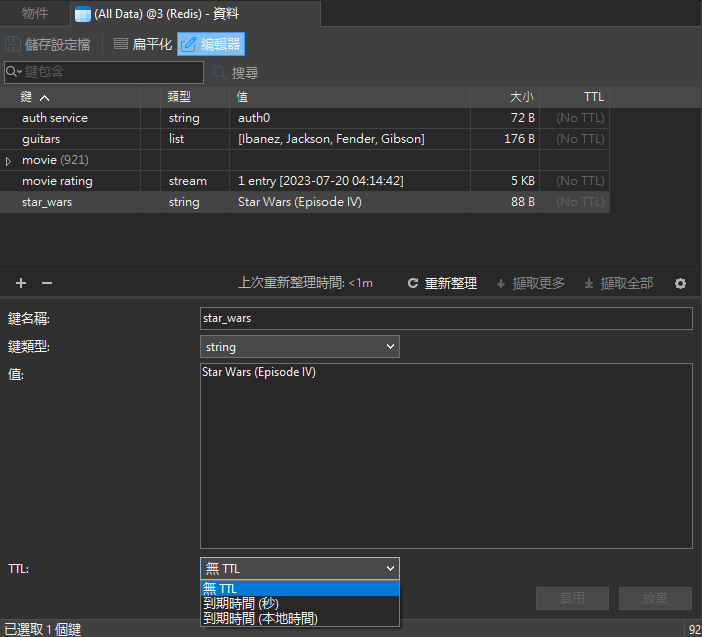The height and width of the screenshot is (637, 702).
Task: Click the 搜尋 search button
Action: coord(235,73)
